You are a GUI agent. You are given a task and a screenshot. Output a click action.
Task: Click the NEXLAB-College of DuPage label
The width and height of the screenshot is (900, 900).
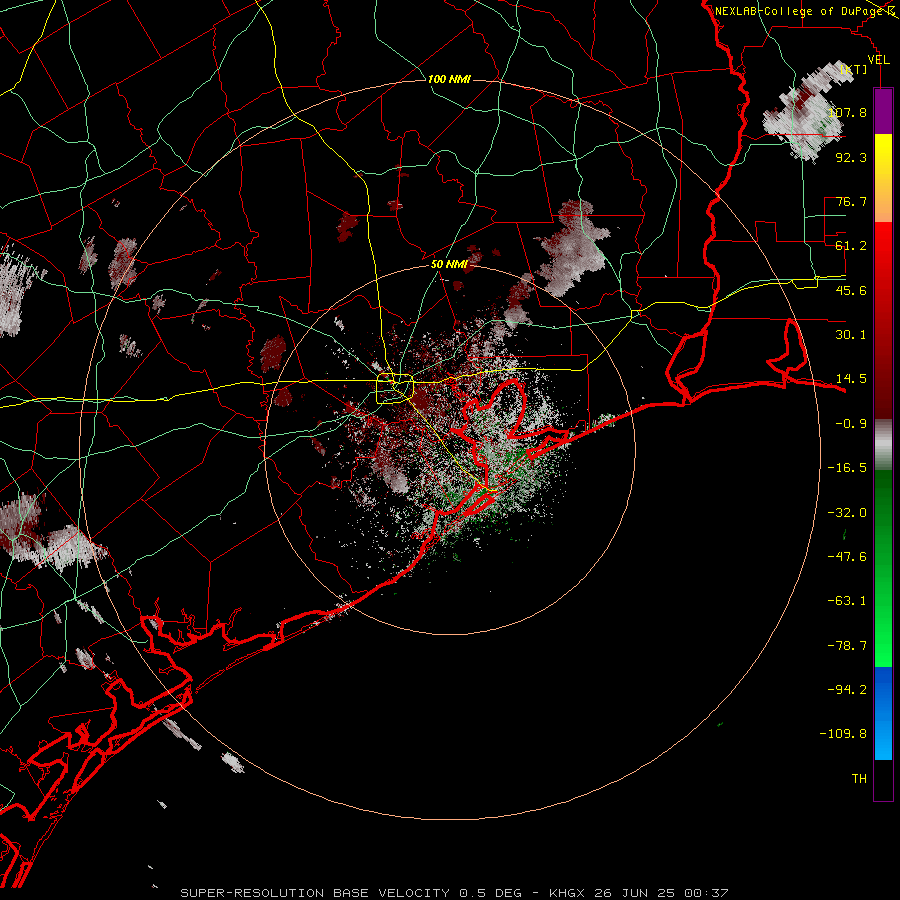tap(799, 11)
